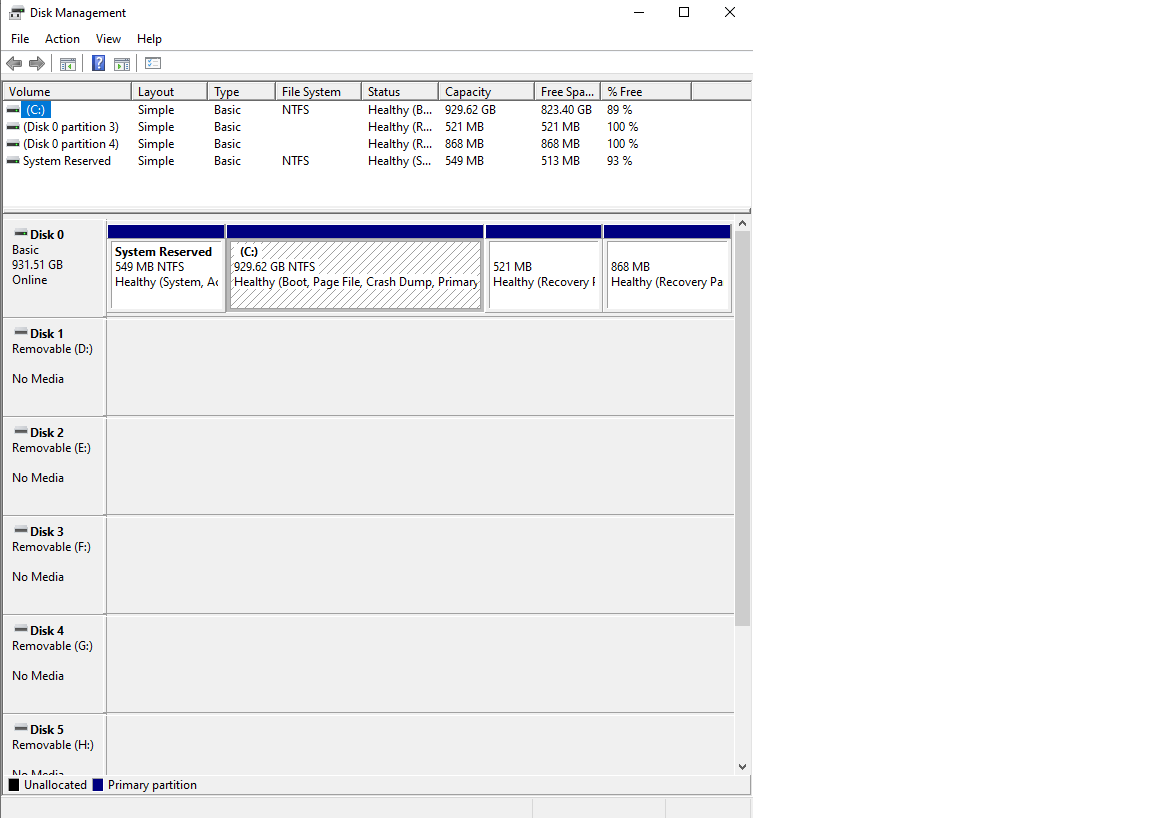Image resolution: width=1152 pixels, height=818 pixels.
Task: Sort by the File System column header
Action: 319,92
